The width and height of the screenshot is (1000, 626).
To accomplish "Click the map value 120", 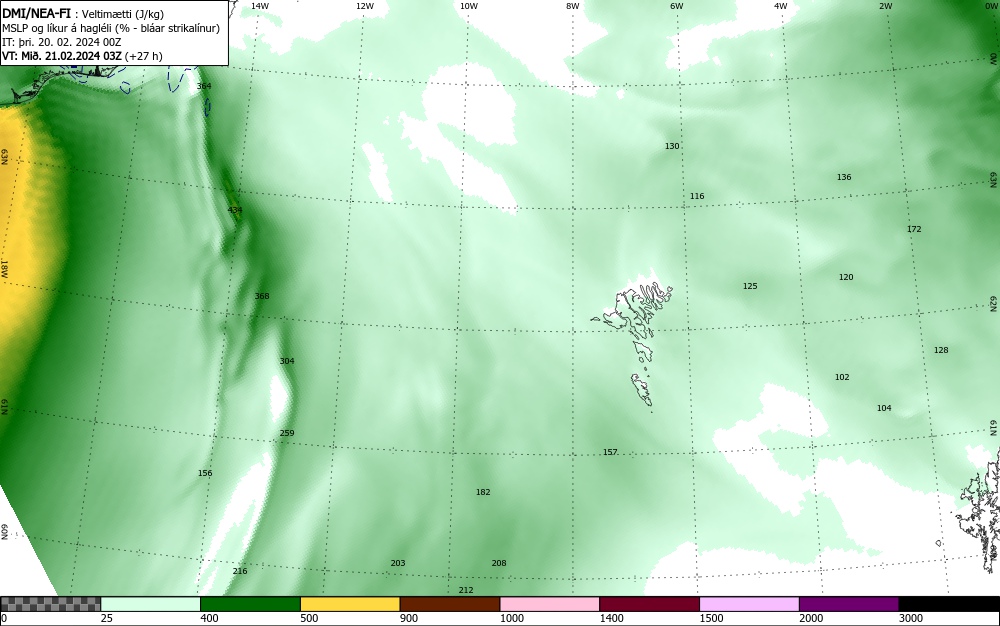I will point(846,277).
